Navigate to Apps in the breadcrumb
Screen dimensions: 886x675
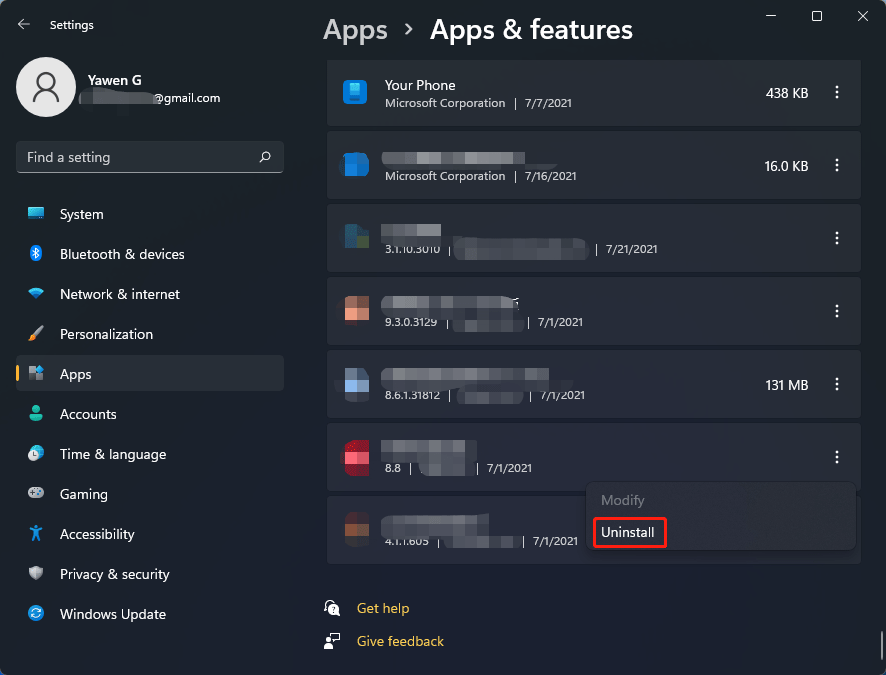point(355,30)
